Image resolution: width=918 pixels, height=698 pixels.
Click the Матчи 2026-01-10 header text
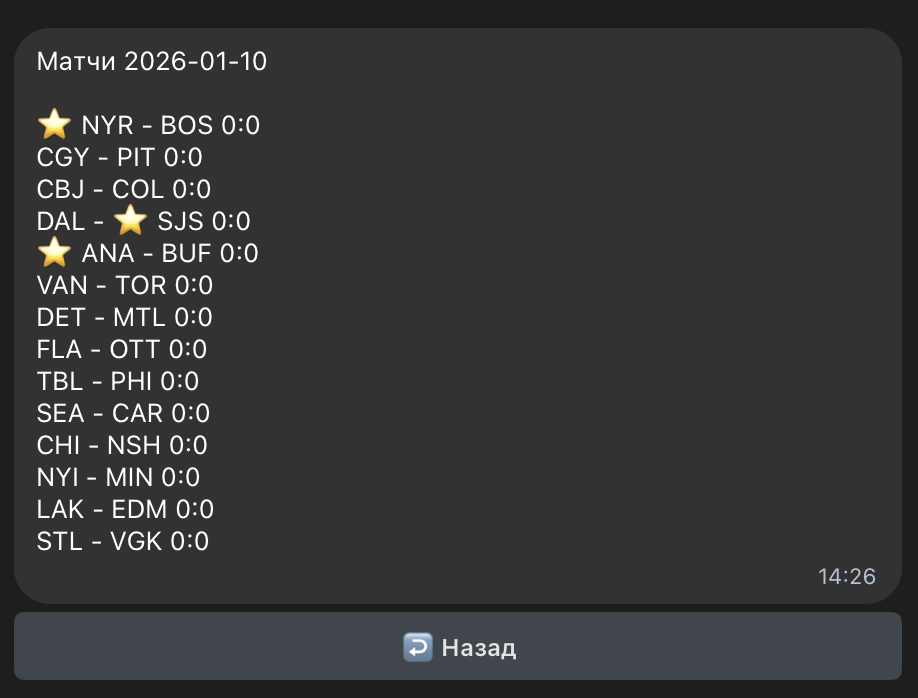click(x=152, y=61)
